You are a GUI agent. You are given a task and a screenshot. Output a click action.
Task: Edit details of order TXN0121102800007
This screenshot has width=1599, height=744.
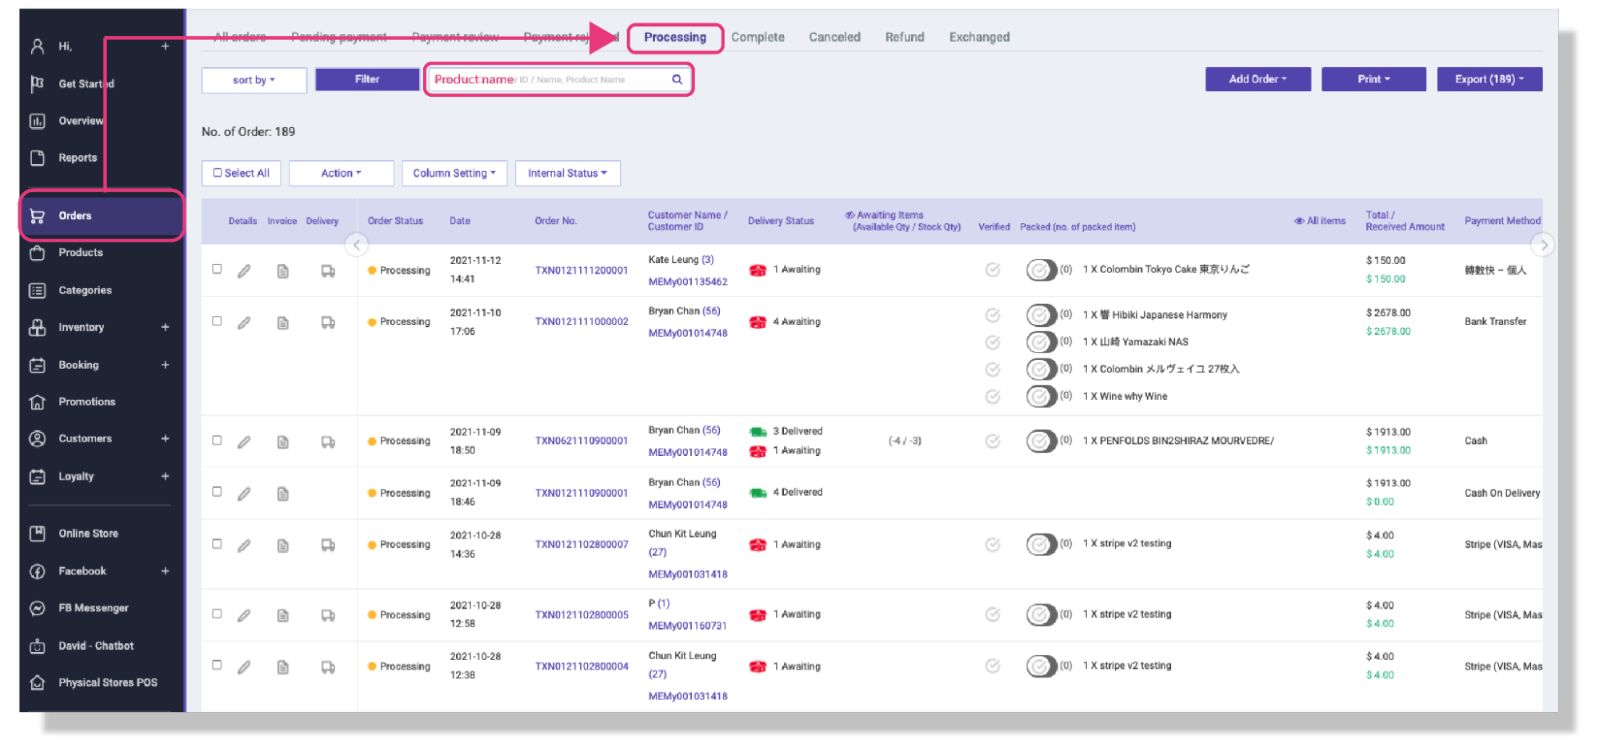(243, 546)
